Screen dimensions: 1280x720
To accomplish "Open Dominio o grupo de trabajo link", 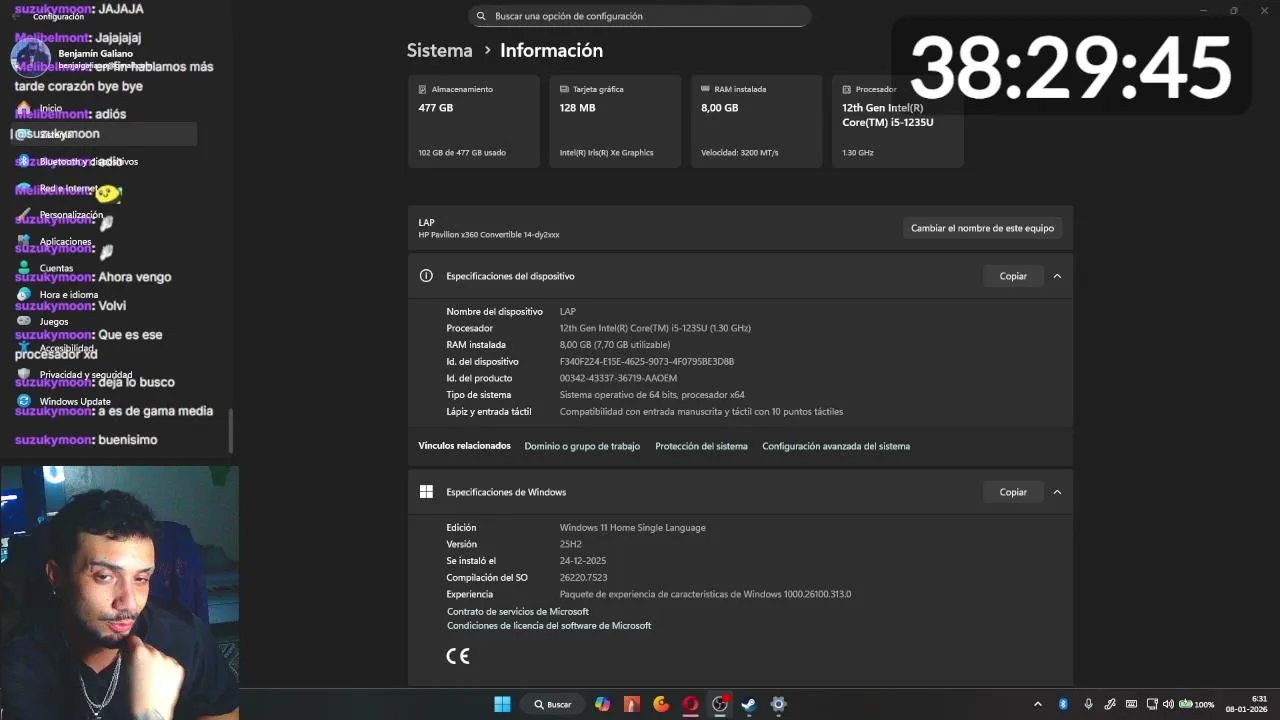I will pos(582,446).
